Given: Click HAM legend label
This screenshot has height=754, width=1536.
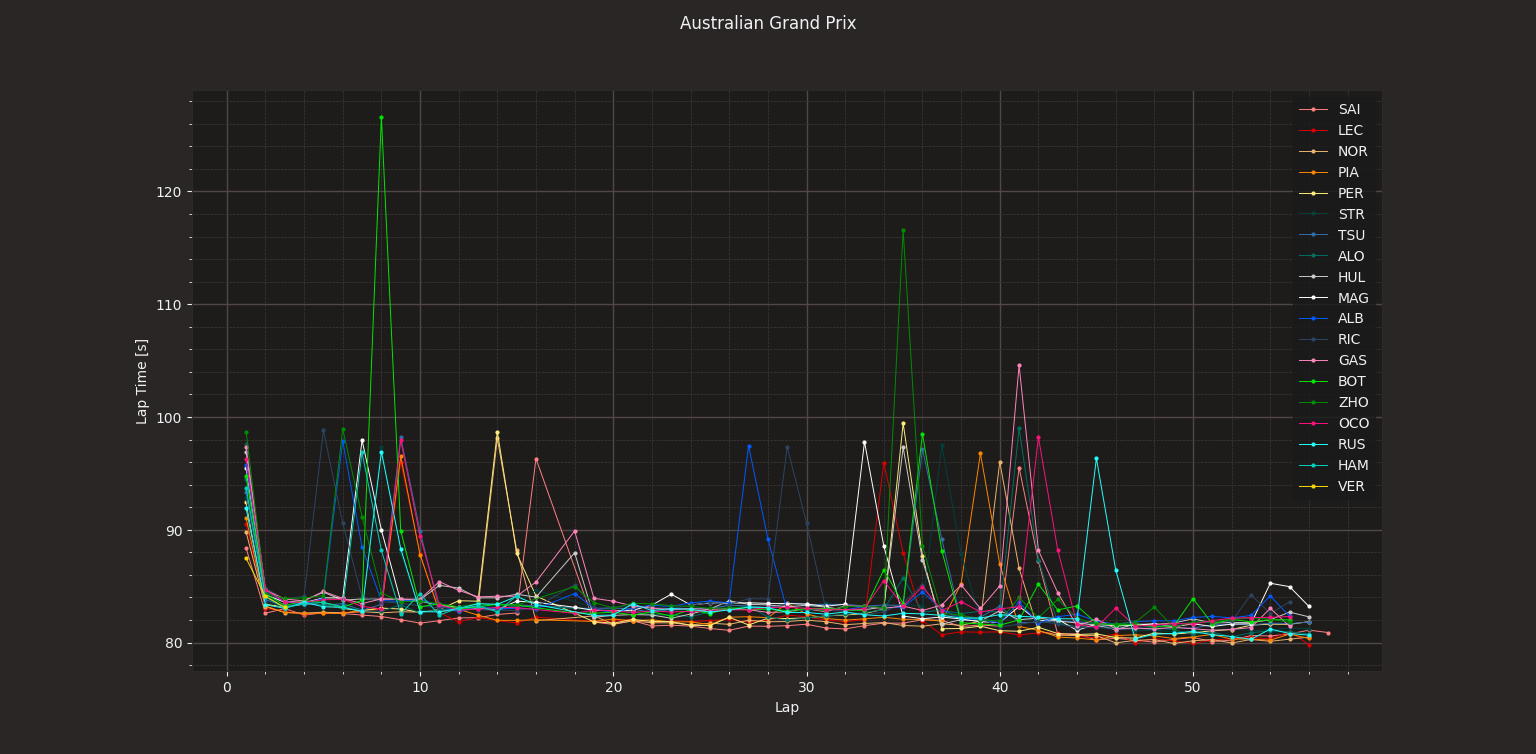Looking at the screenshot, I should pos(1353,466).
